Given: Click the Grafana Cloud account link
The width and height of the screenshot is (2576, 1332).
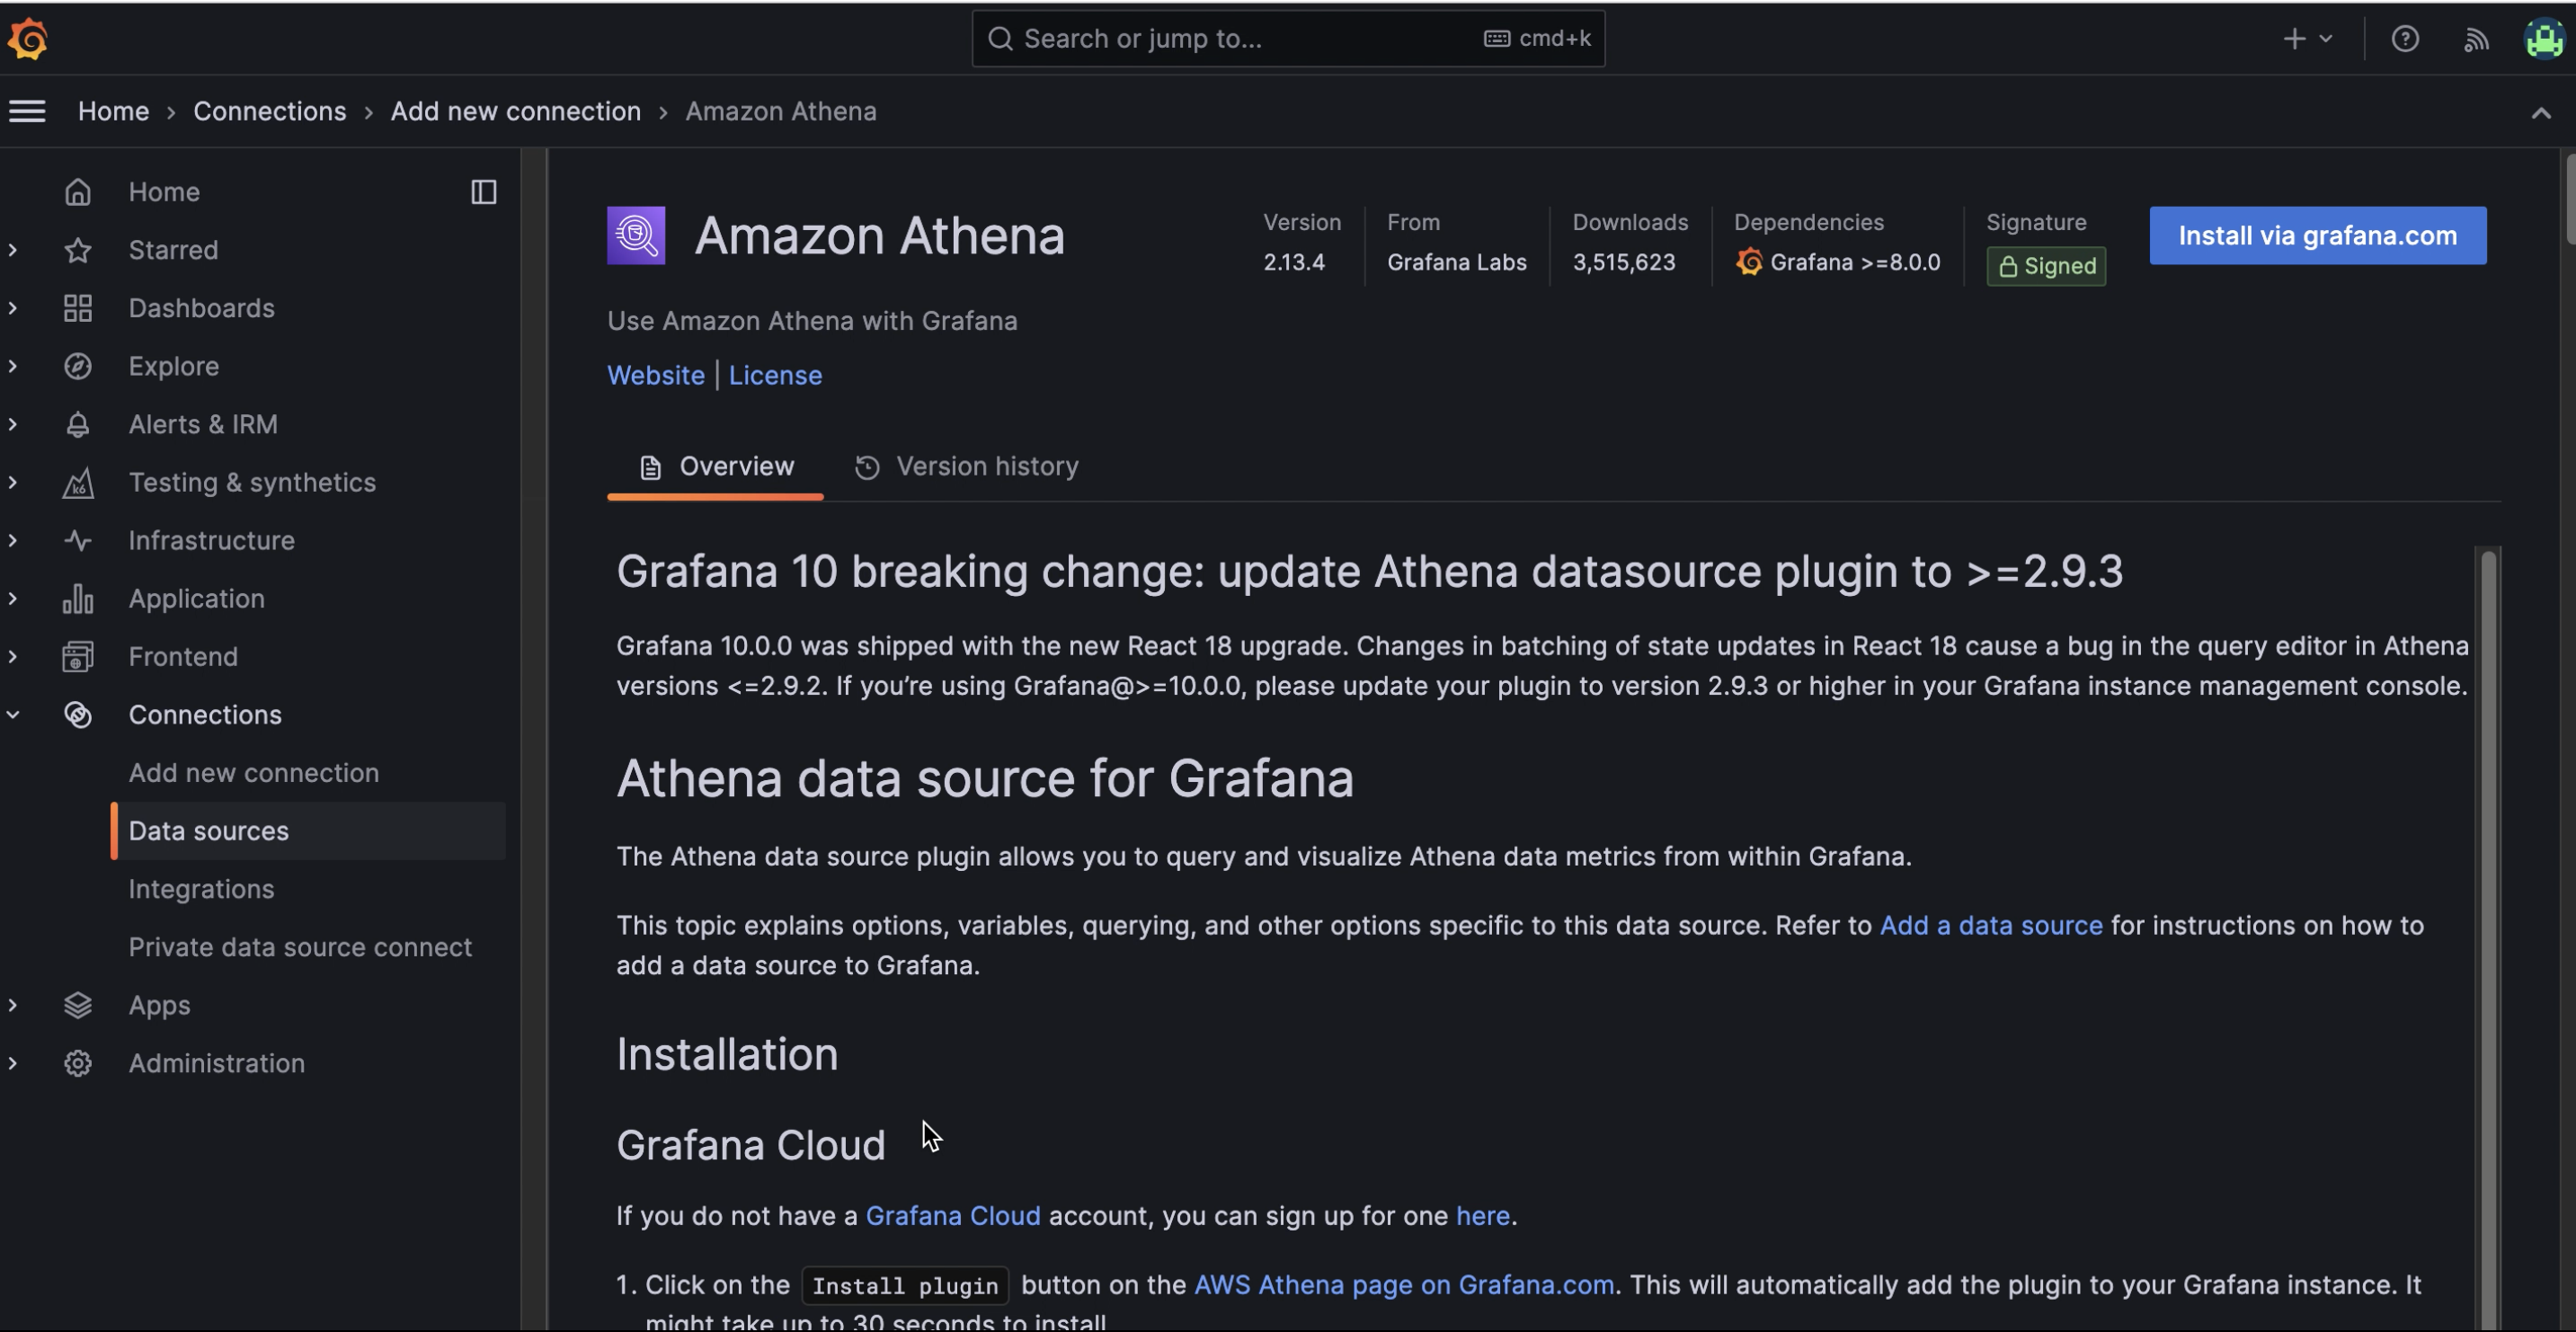Looking at the screenshot, I should point(952,1215).
